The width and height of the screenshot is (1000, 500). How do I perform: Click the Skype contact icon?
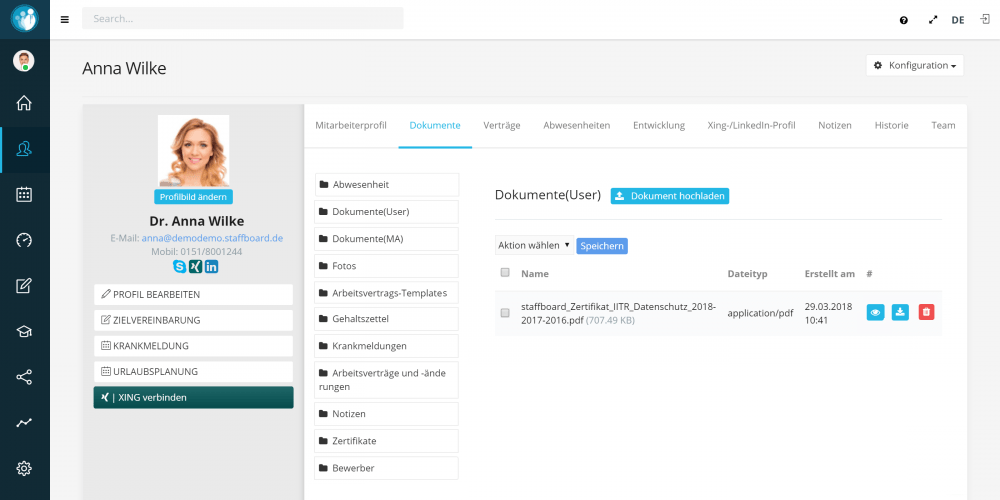(180, 267)
